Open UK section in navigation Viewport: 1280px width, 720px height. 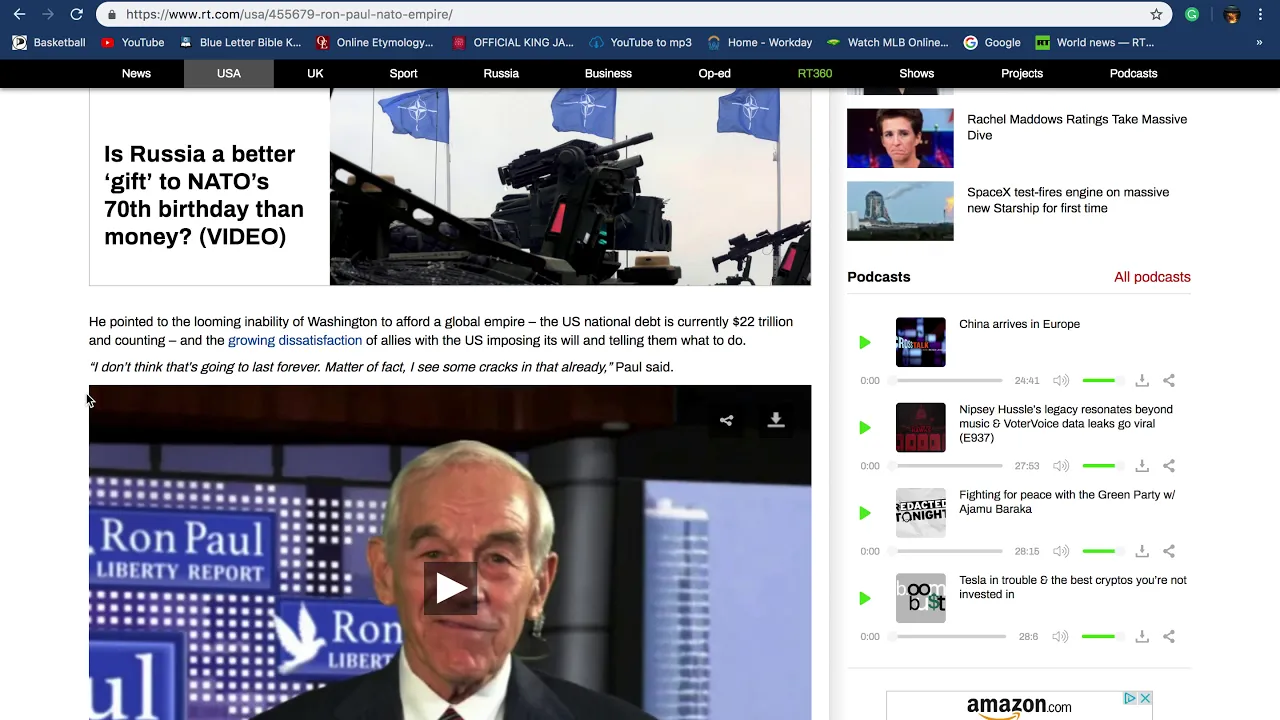point(315,74)
